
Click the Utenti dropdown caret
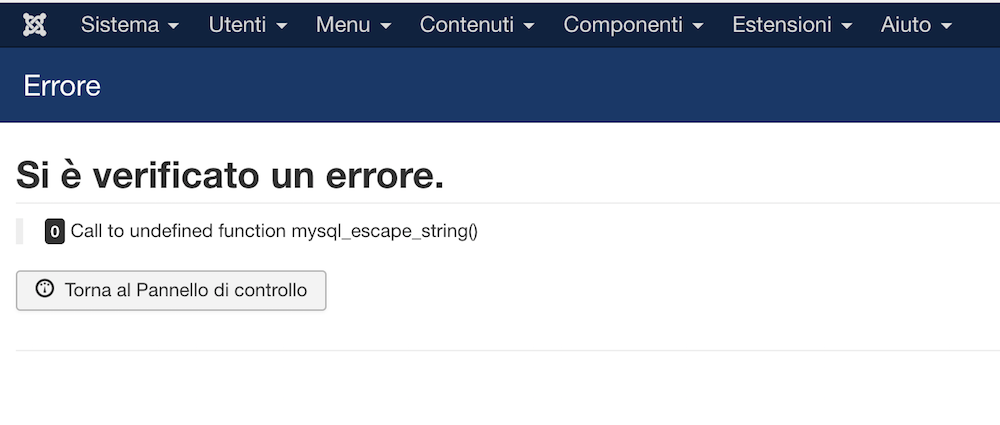pyautogui.click(x=282, y=26)
